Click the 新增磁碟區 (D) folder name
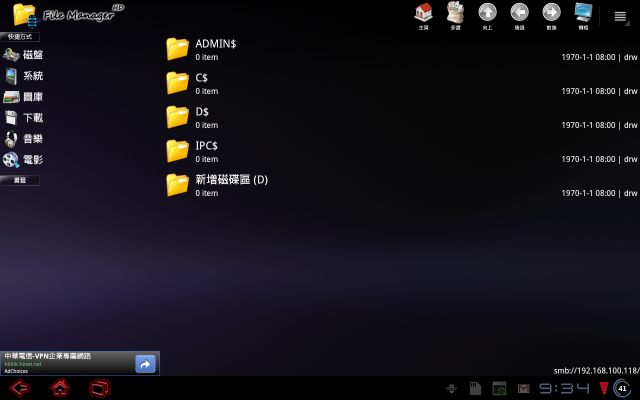The width and height of the screenshot is (640, 400). (x=231, y=180)
